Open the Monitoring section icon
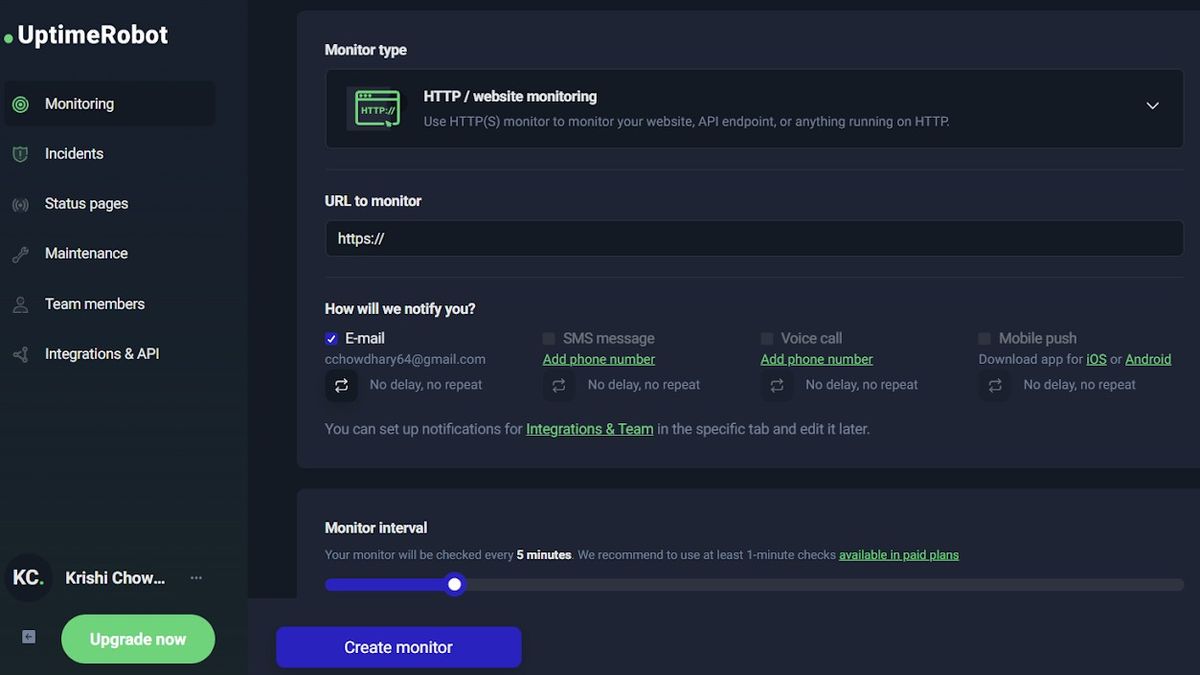 point(21,103)
